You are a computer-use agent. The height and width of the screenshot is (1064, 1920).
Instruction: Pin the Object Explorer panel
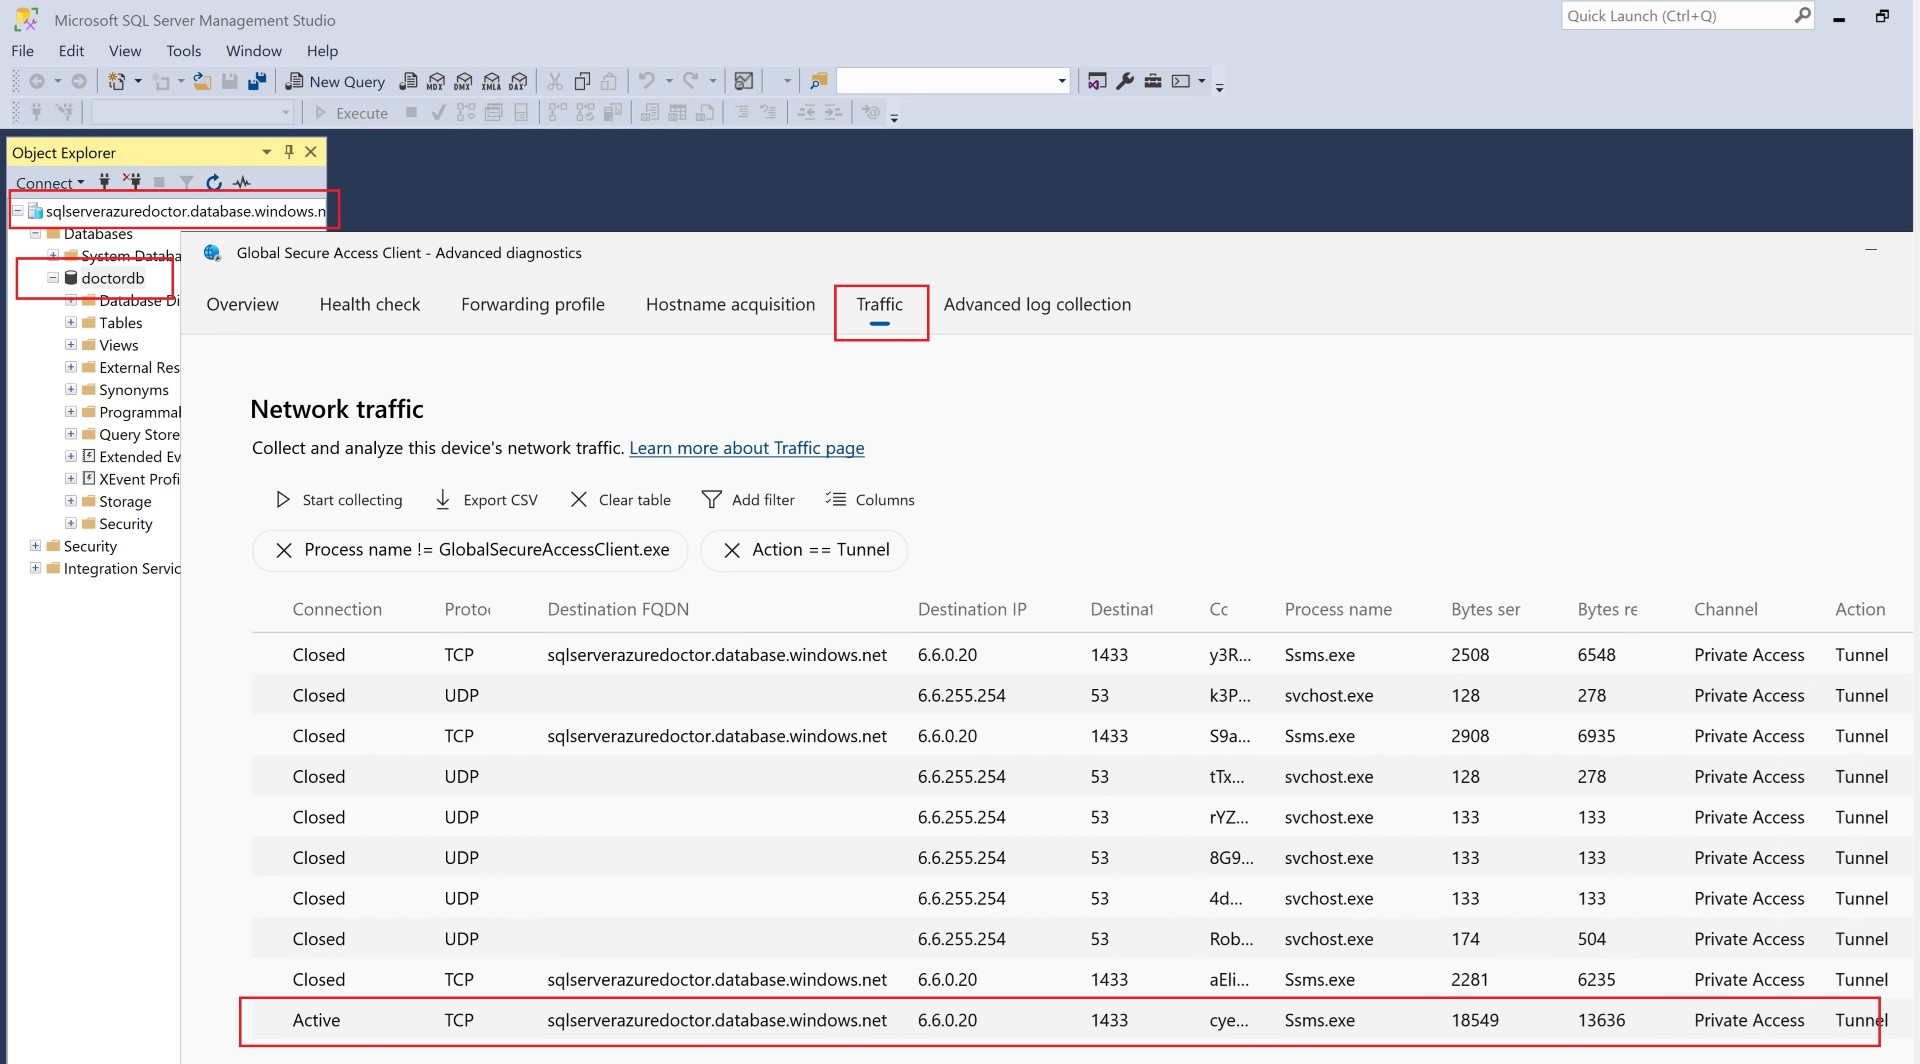pyautogui.click(x=289, y=152)
